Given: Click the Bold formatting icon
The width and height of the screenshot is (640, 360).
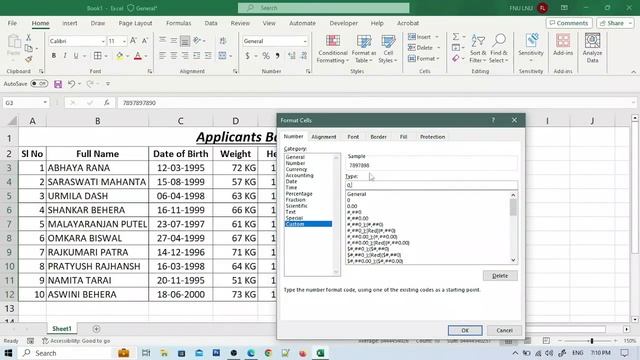Looking at the screenshot, I should (x=53, y=56).
